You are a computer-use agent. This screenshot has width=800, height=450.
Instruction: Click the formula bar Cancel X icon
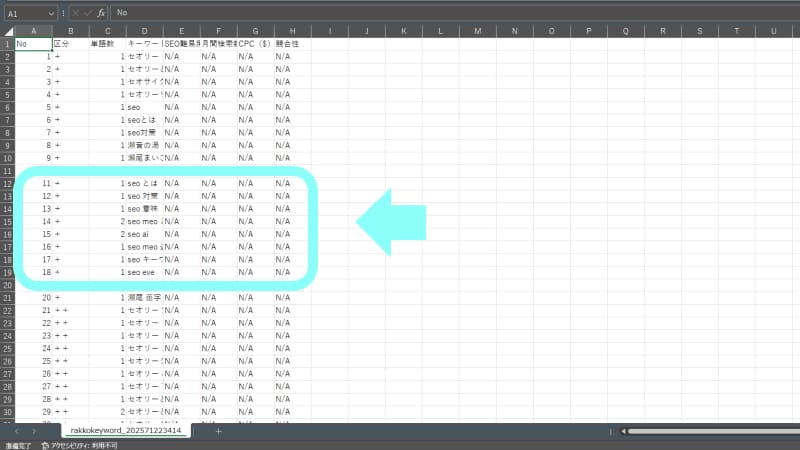pyautogui.click(x=76, y=13)
